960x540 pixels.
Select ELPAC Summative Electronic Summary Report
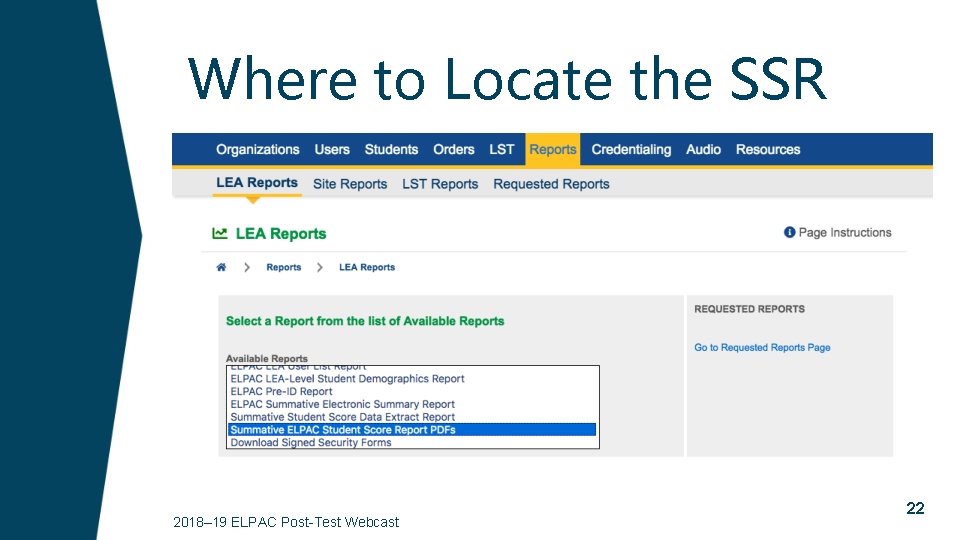coord(413,404)
